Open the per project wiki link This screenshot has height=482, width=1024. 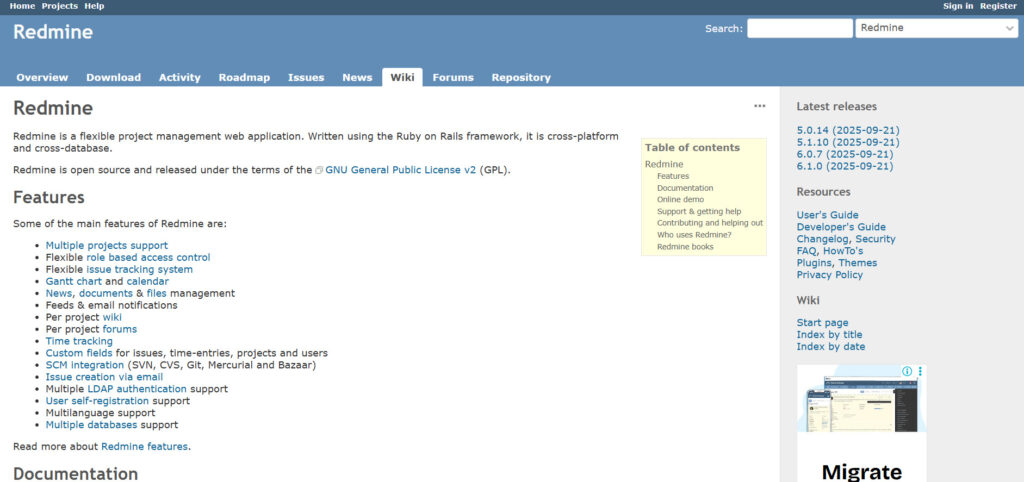(112, 317)
